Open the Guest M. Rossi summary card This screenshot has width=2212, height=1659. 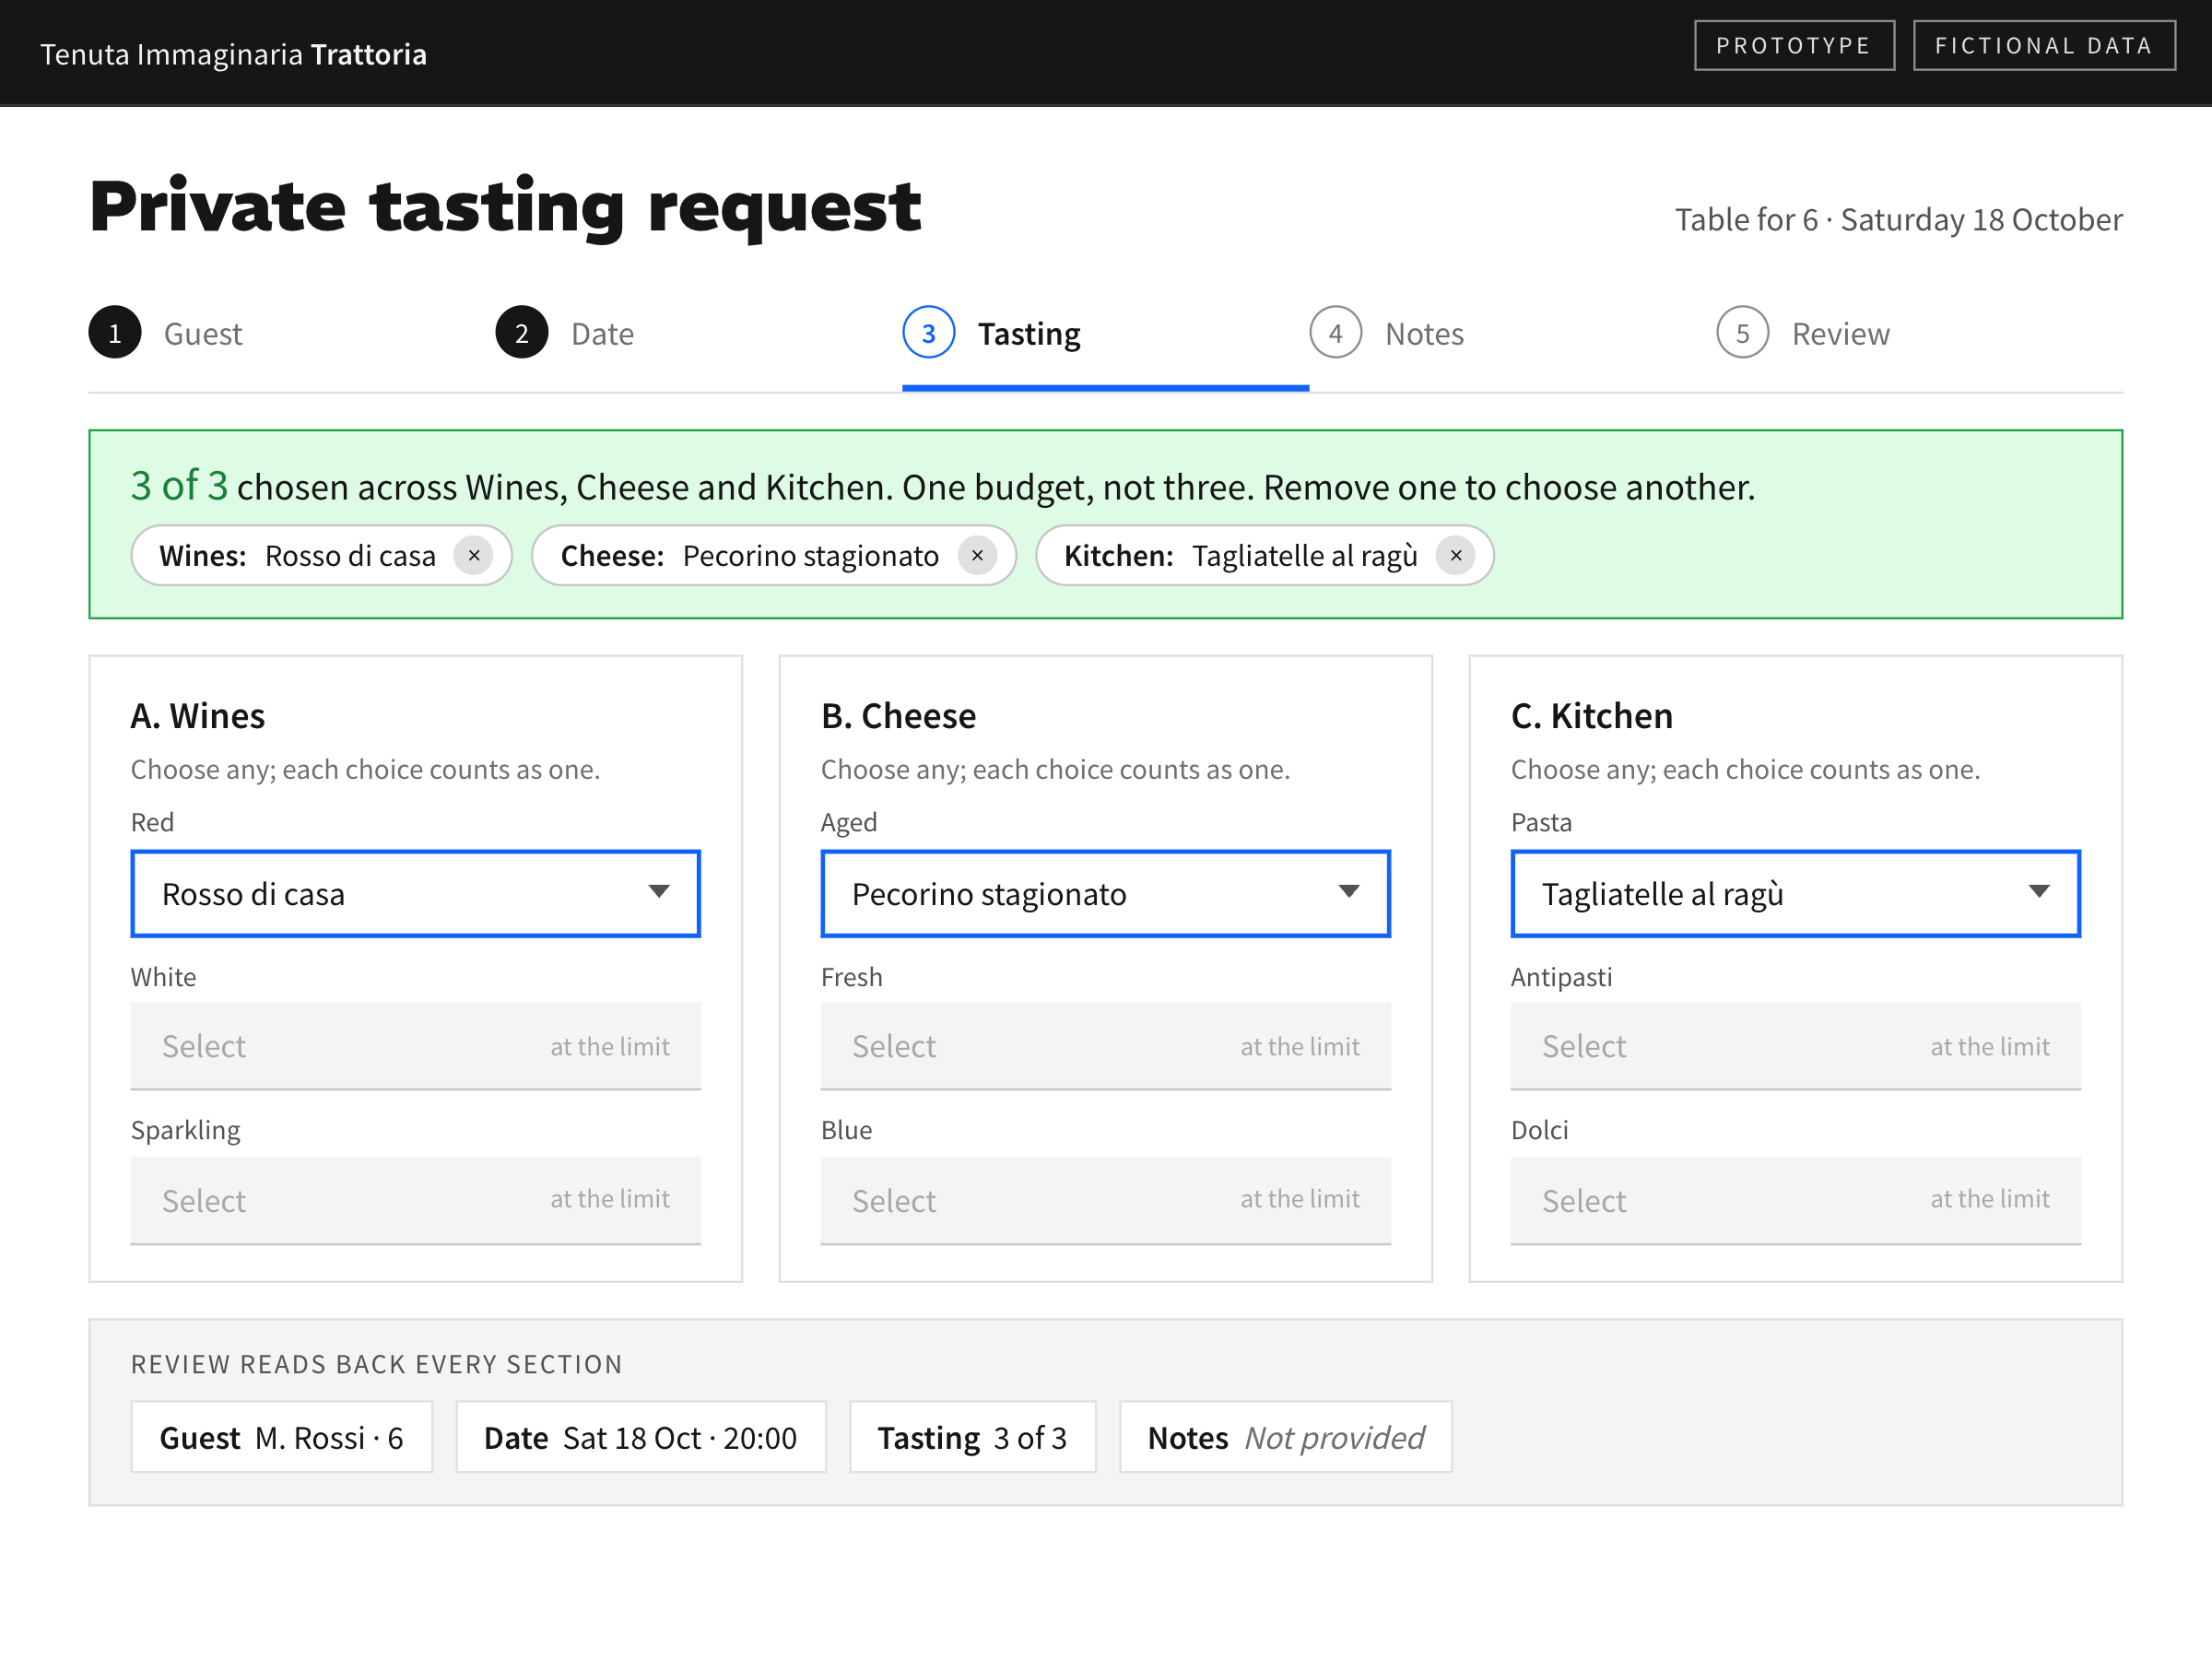[x=282, y=1437]
